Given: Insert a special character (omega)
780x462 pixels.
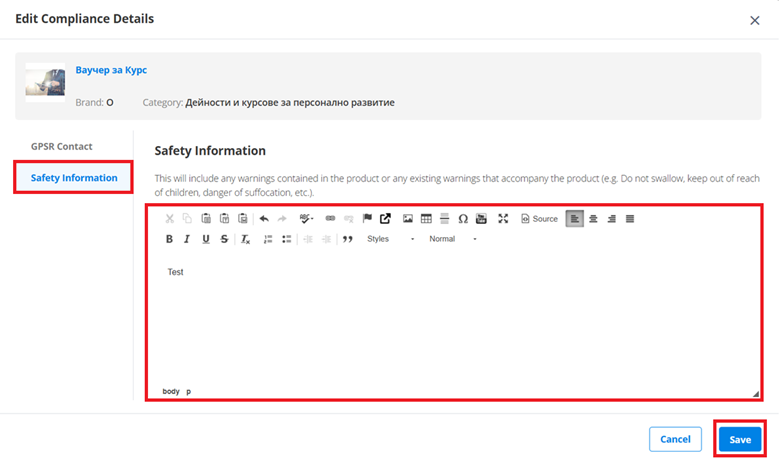Looking at the screenshot, I should click(x=463, y=219).
